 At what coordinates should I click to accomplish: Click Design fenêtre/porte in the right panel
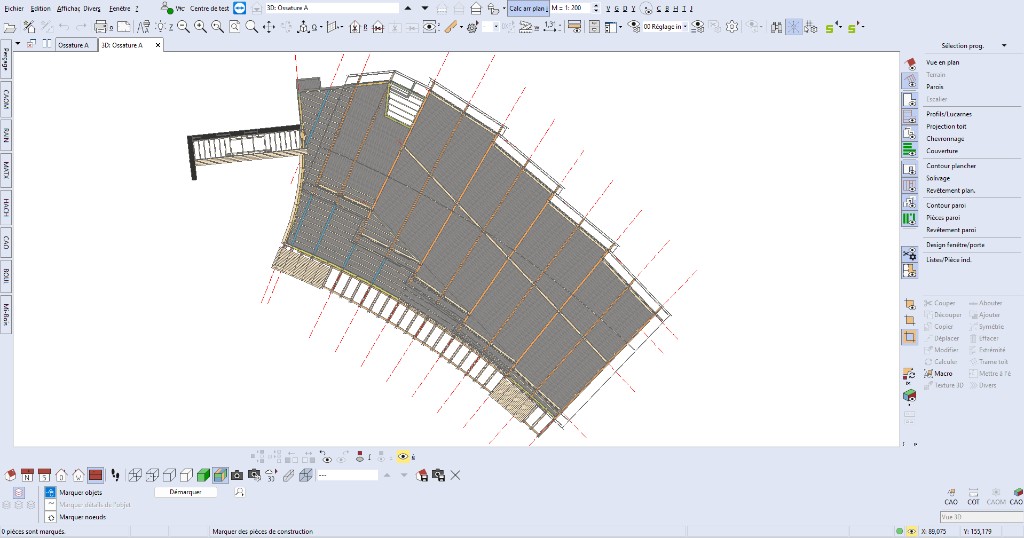[x=955, y=245]
